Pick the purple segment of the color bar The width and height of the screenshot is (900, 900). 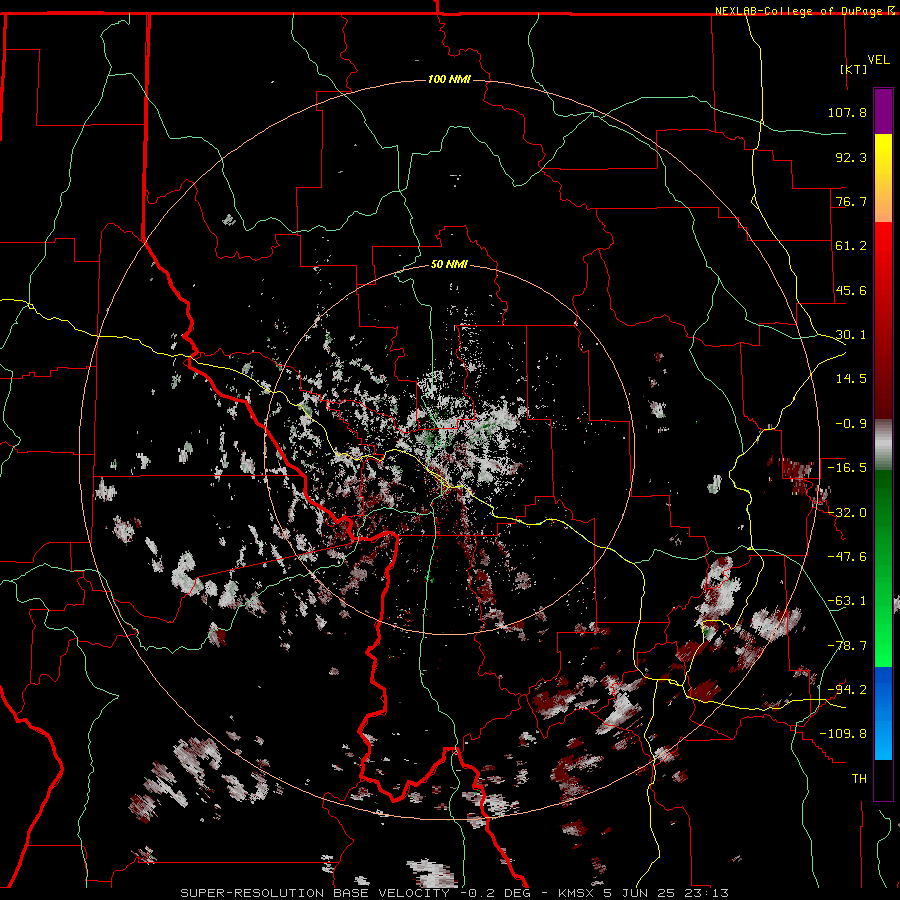click(883, 111)
